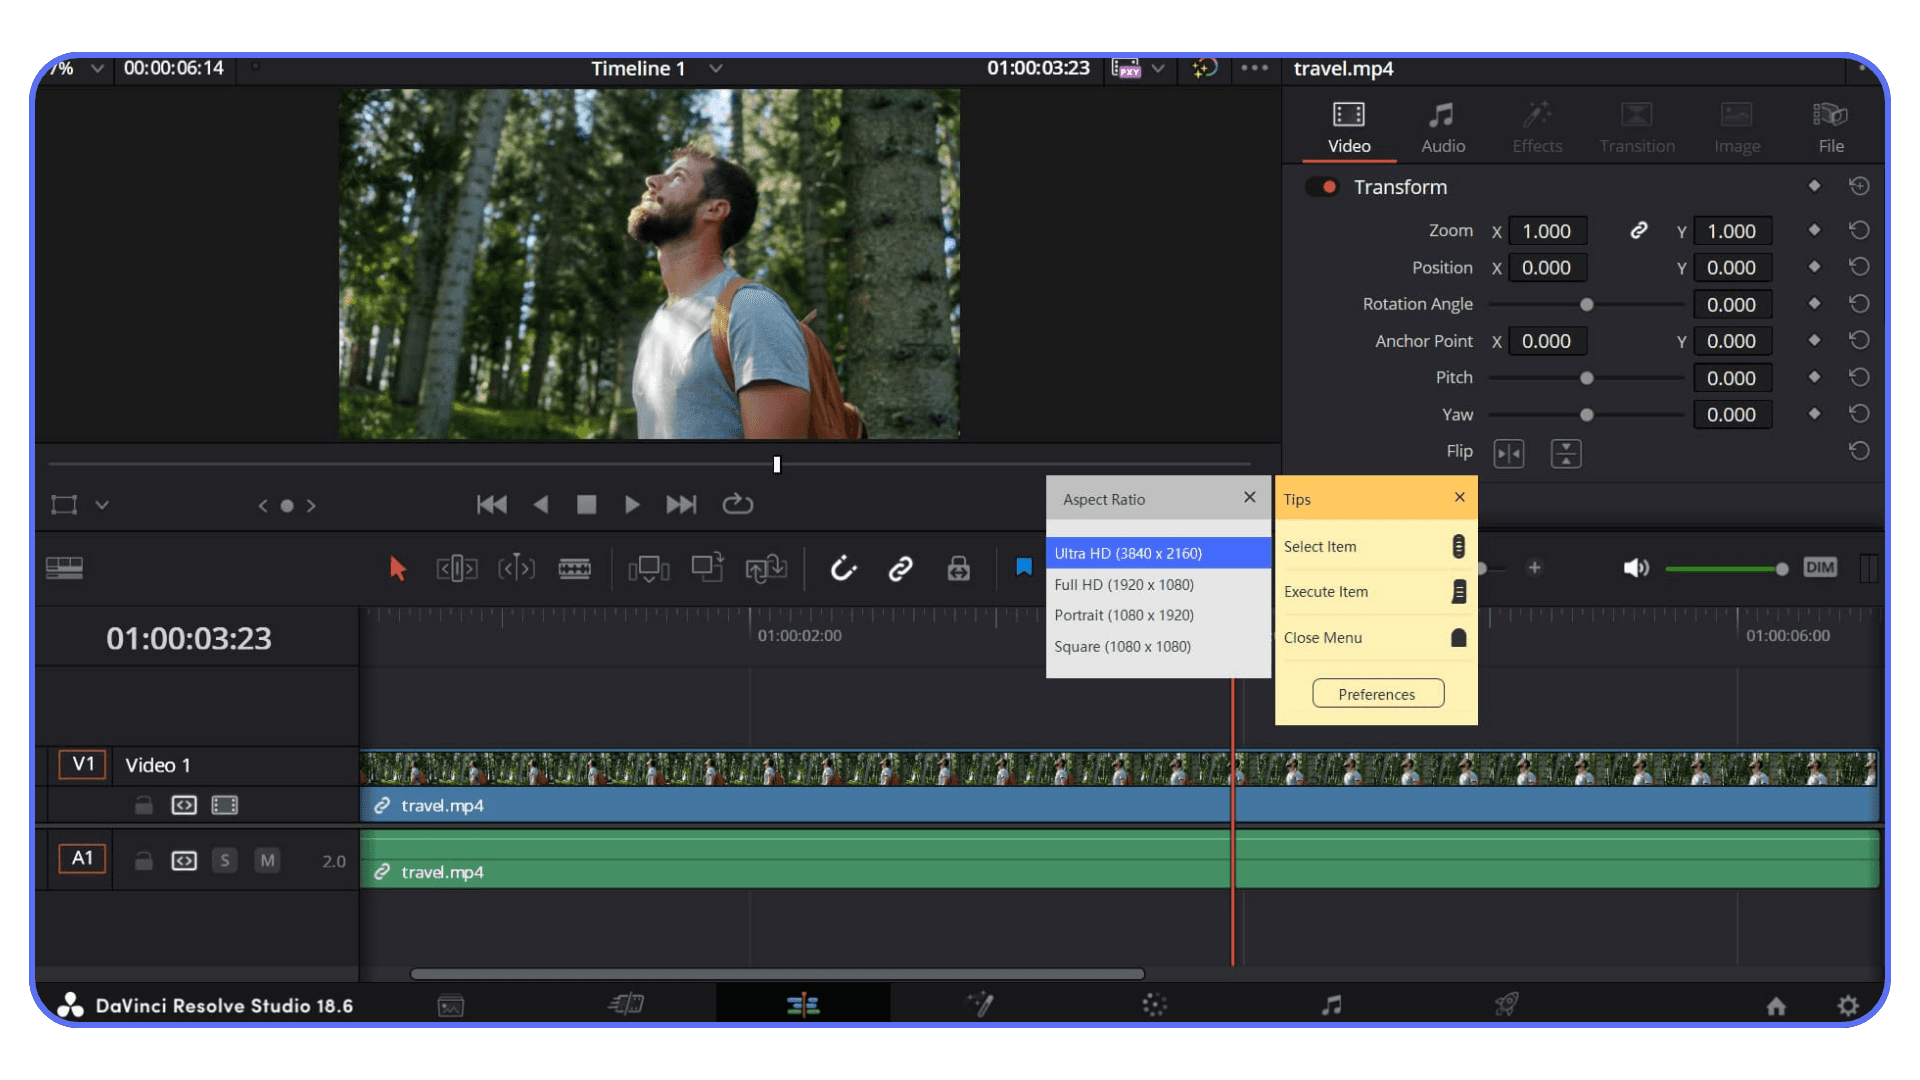Open the crop tool dropdown below viewer

pos(102,505)
